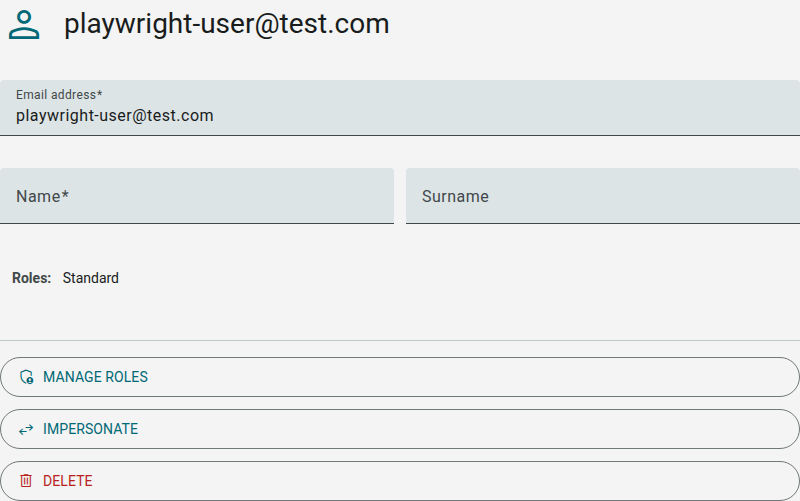Screen dimensions: 800x501
Task: Click the user profile avatar icon
Action: 24,25
